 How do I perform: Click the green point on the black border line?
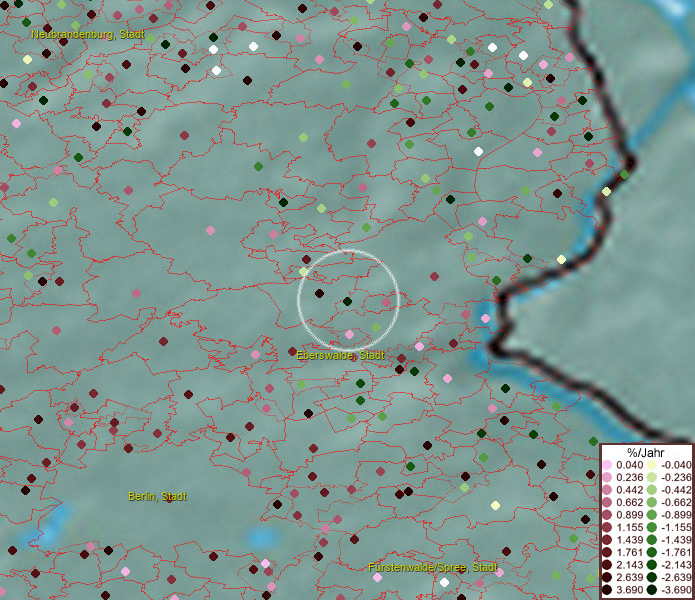tap(625, 175)
